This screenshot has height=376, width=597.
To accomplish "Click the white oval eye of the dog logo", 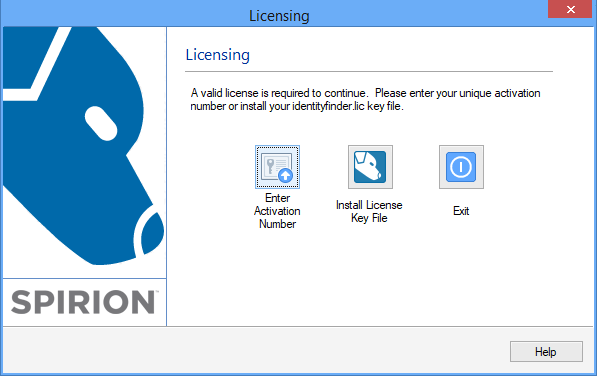I will [101, 123].
